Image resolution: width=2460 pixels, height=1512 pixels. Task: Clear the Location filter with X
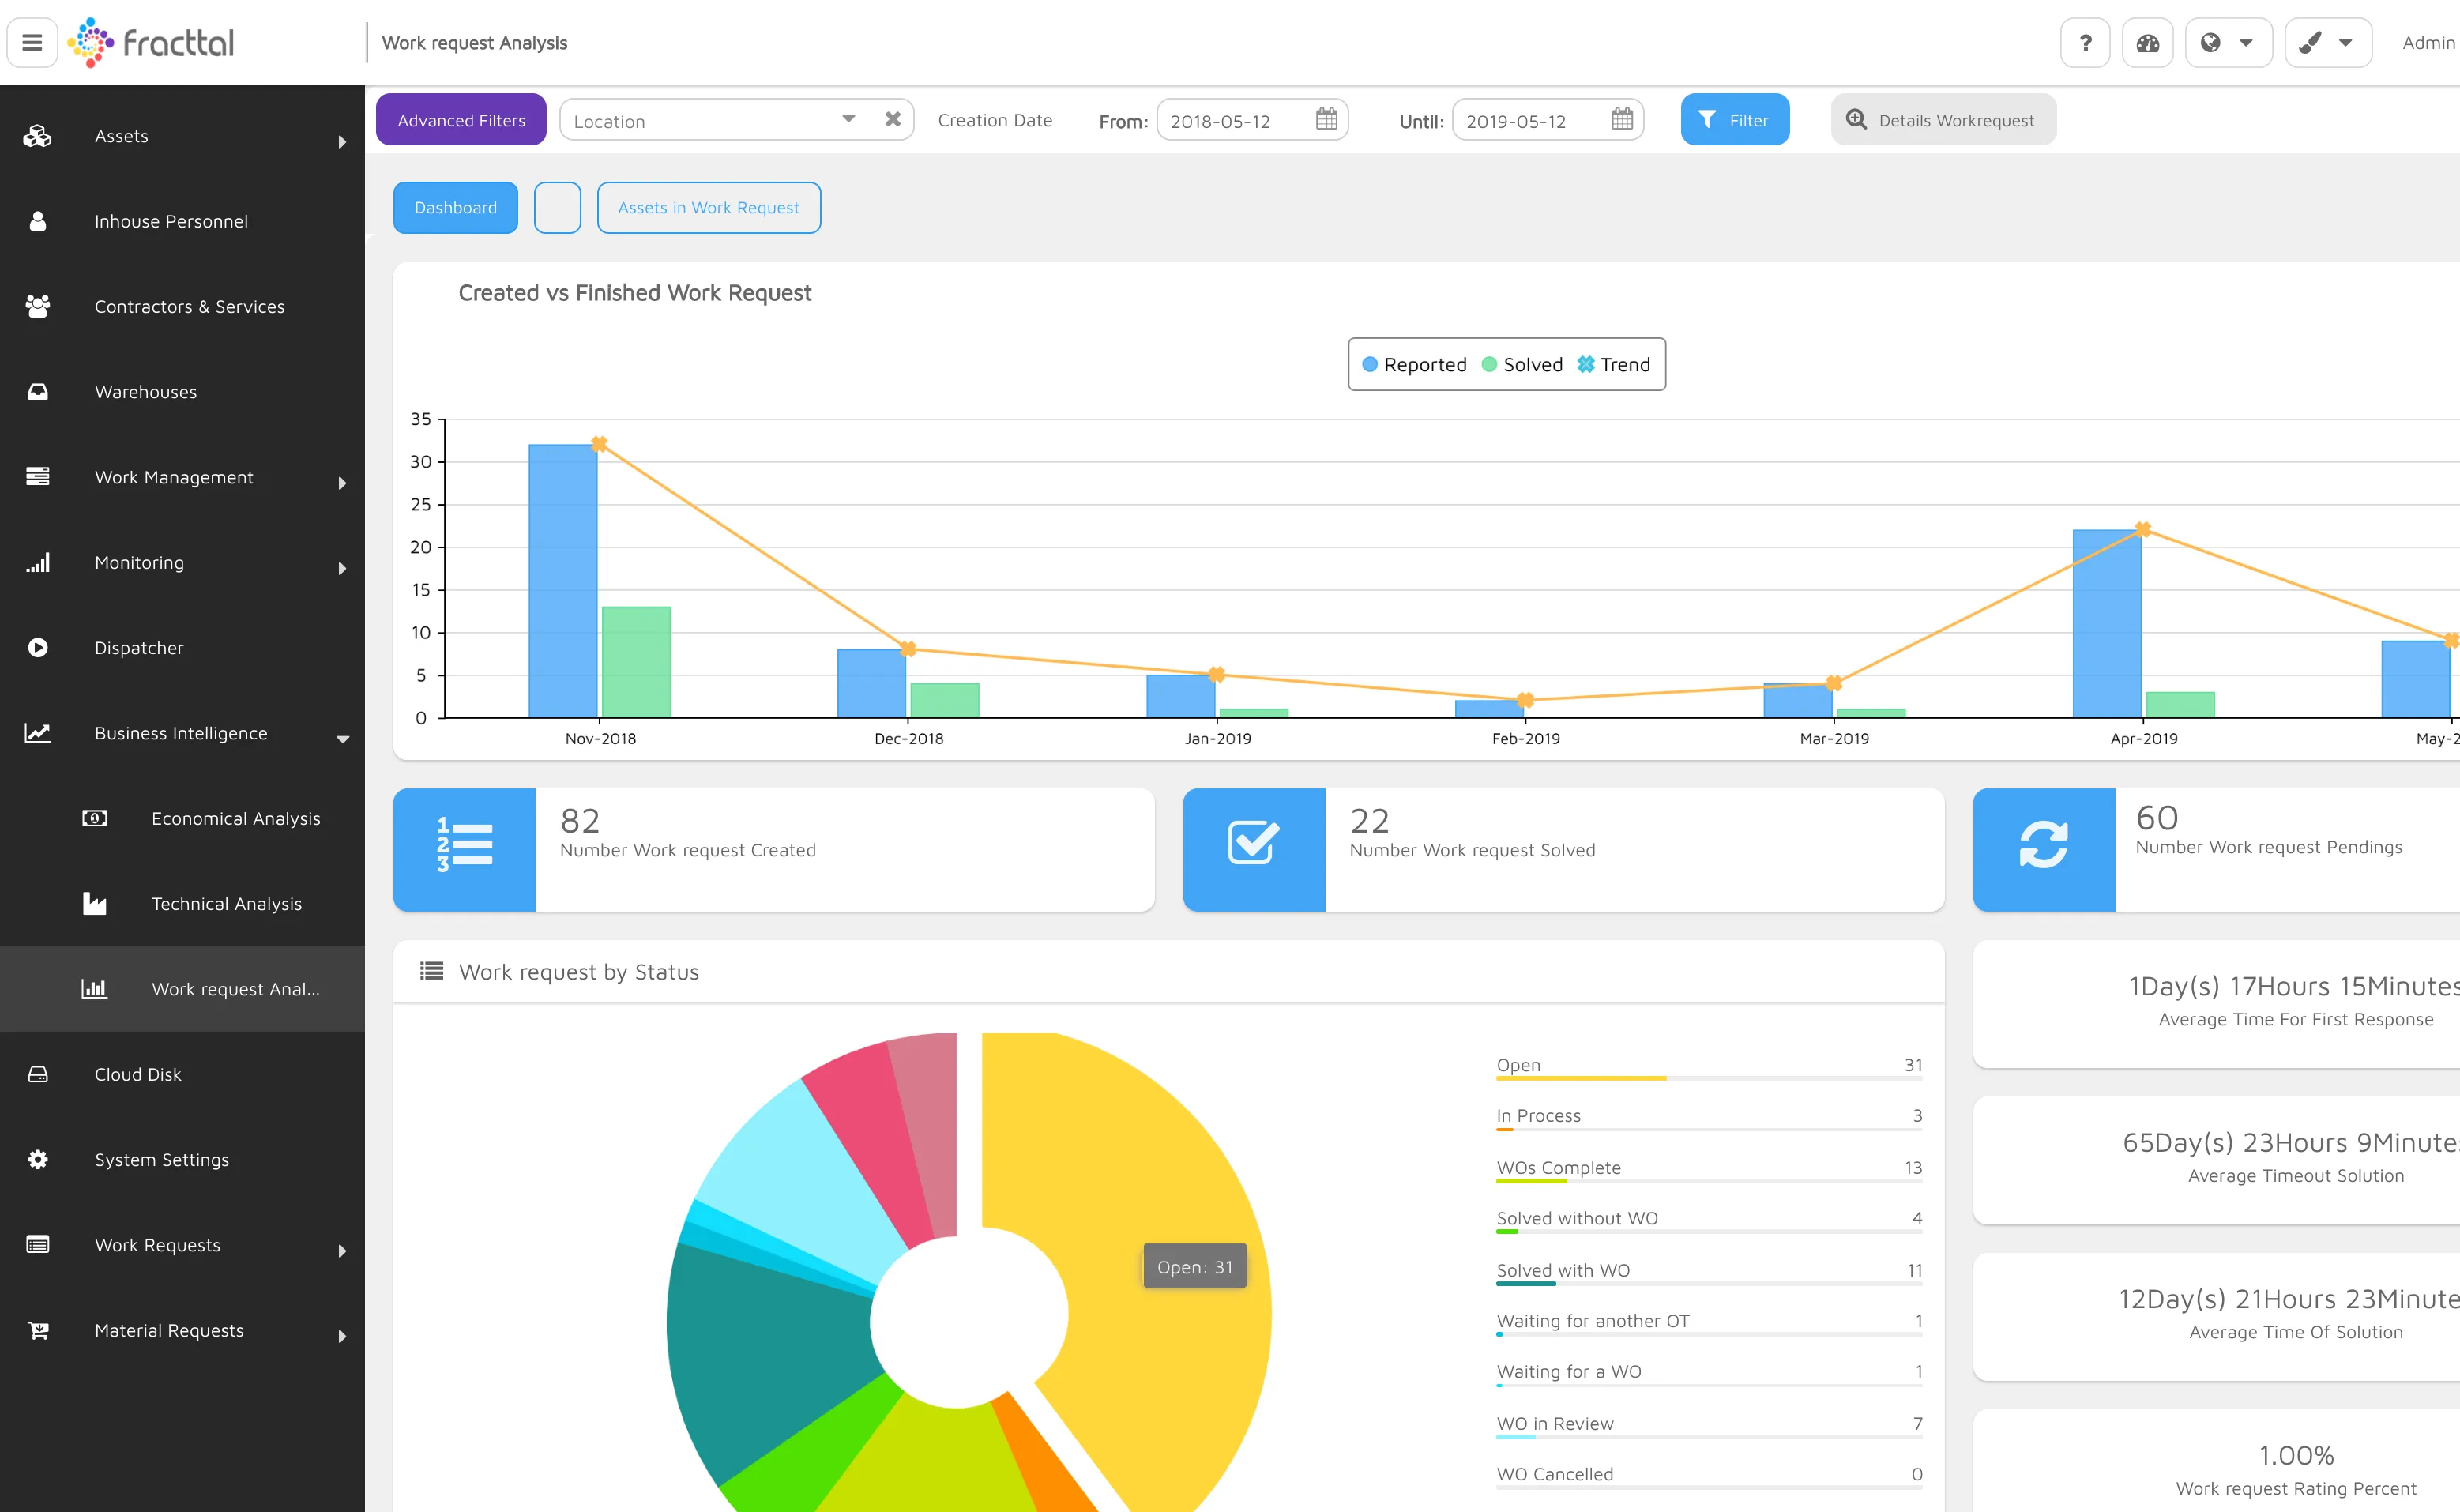point(893,119)
